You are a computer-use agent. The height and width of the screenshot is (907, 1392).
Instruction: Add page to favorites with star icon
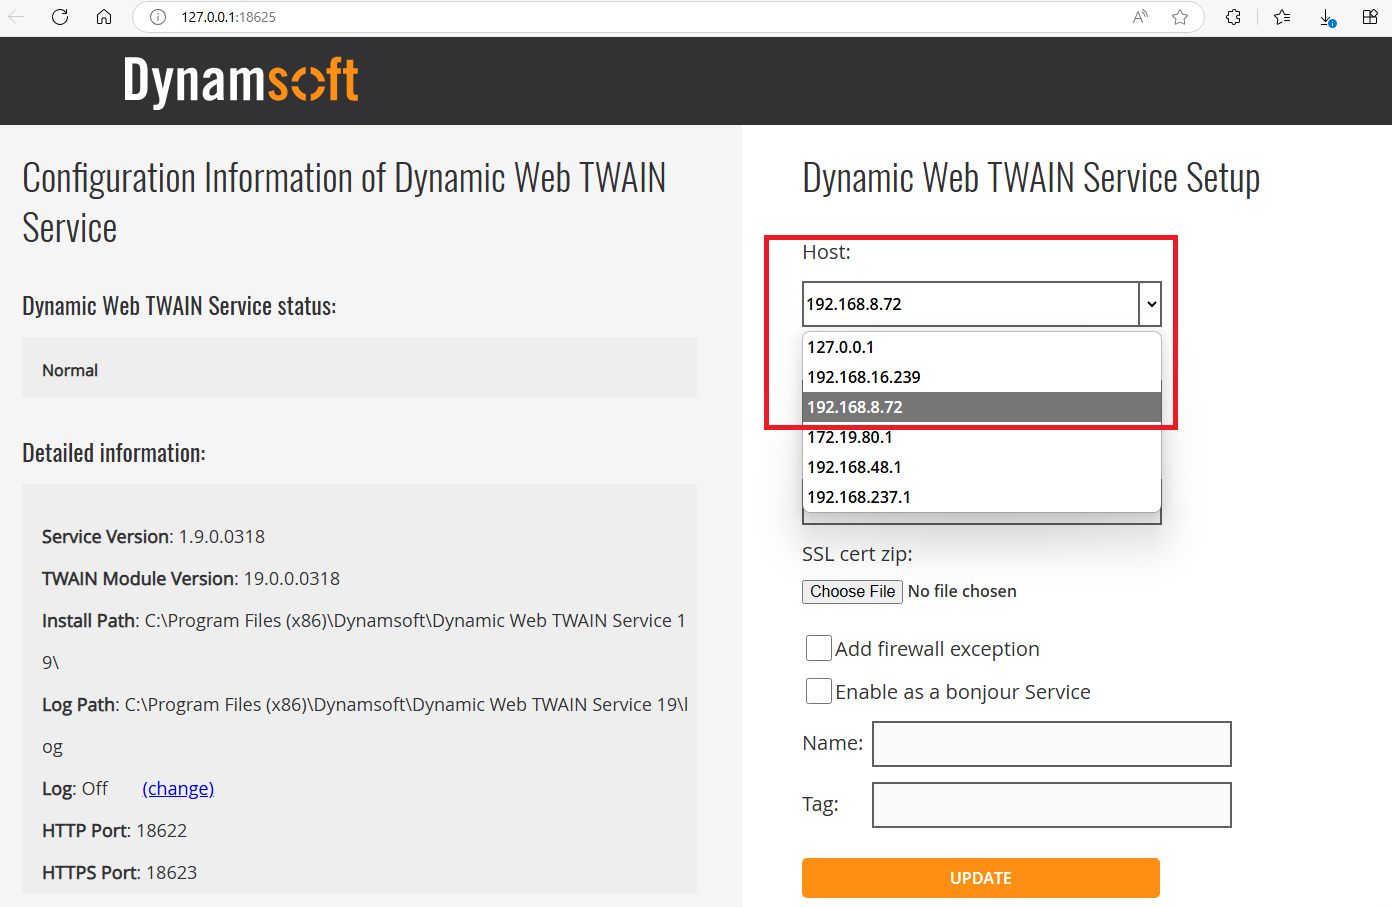[x=1180, y=17]
